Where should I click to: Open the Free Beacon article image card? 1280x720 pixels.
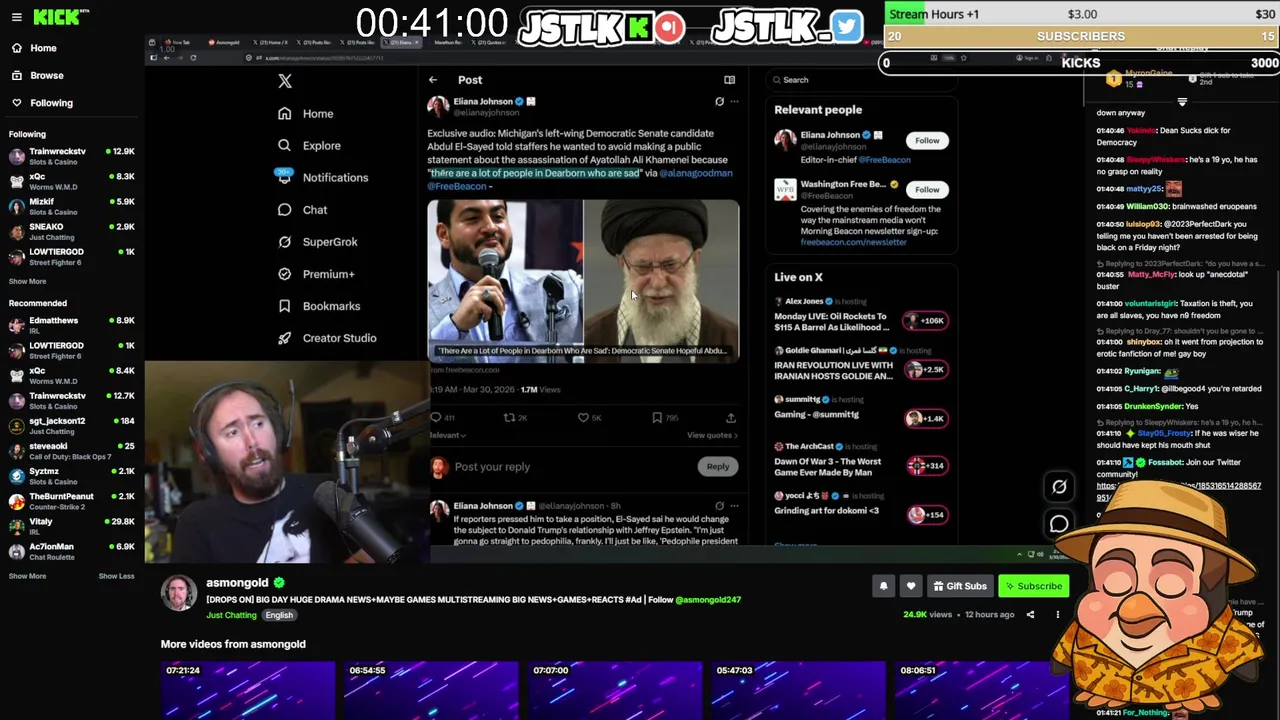(583, 279)
